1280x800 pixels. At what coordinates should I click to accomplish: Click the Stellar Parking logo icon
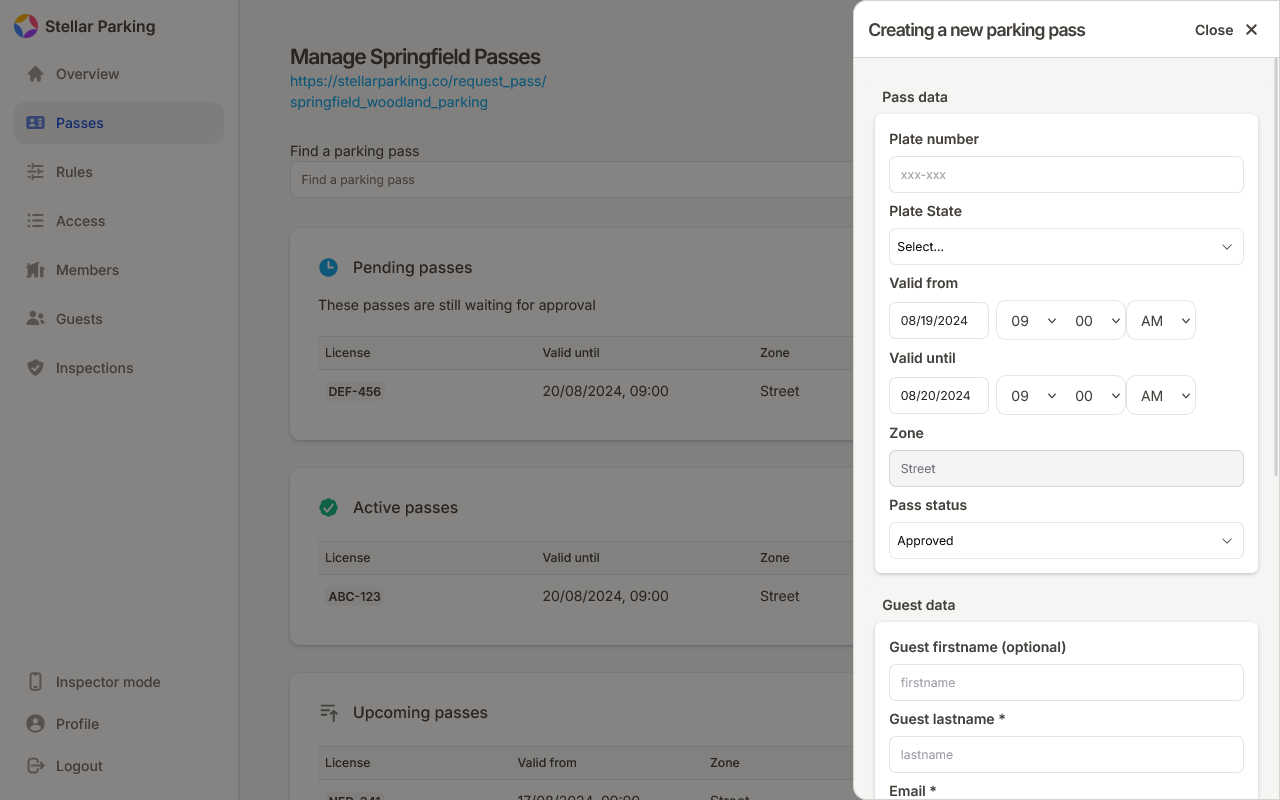[x=26, y=27]
